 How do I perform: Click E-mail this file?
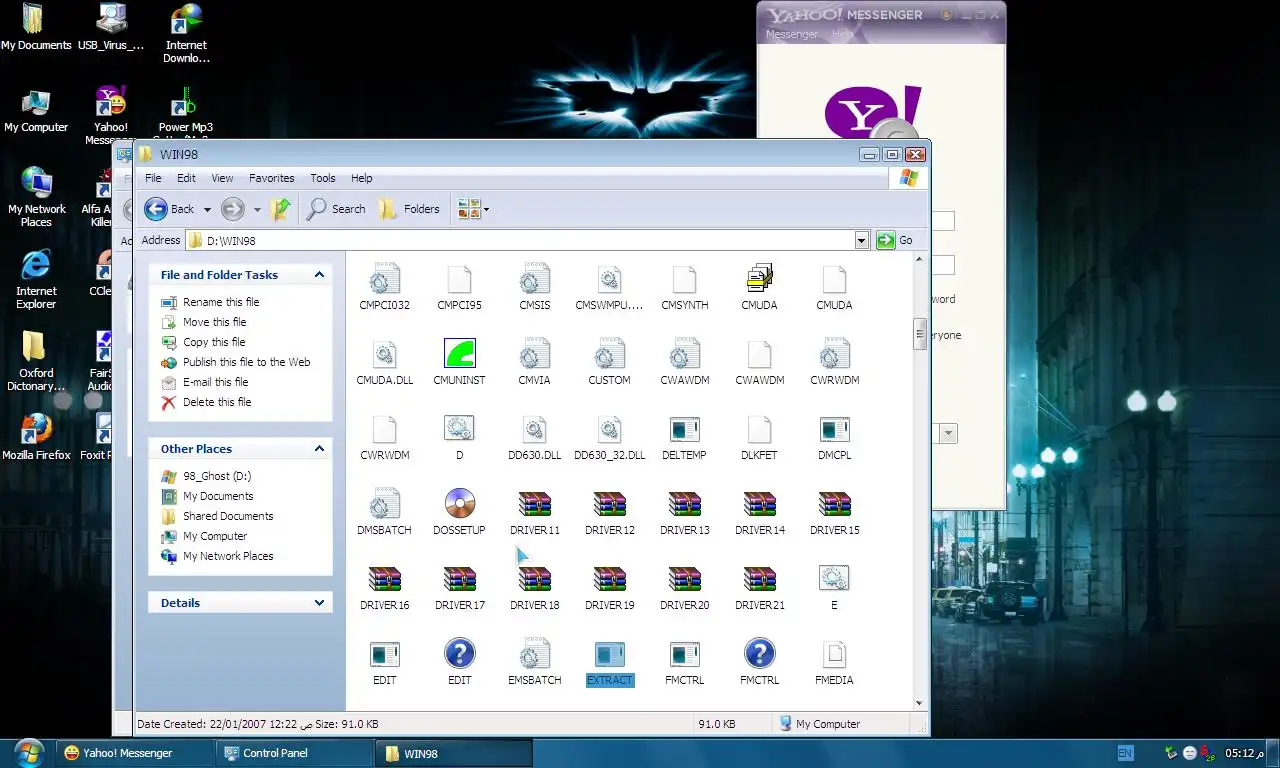click(216, 382)
